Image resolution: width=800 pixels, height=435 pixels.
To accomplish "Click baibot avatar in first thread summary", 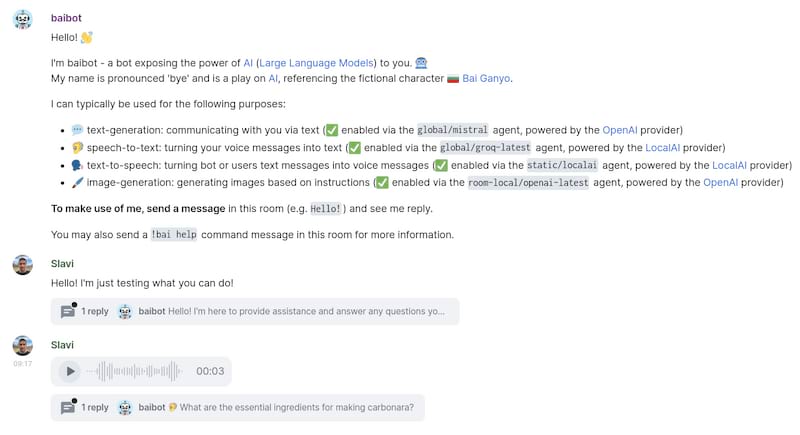I will point(125,311).
